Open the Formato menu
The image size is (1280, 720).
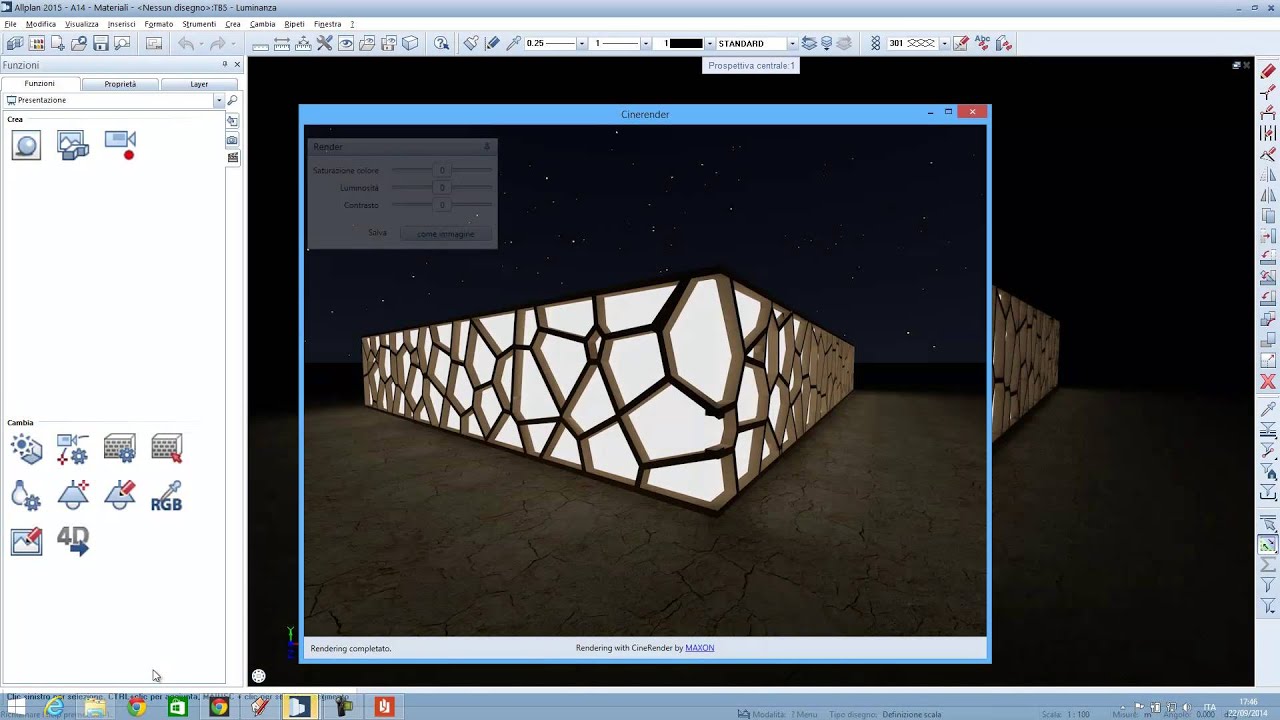tap(158, 23)
